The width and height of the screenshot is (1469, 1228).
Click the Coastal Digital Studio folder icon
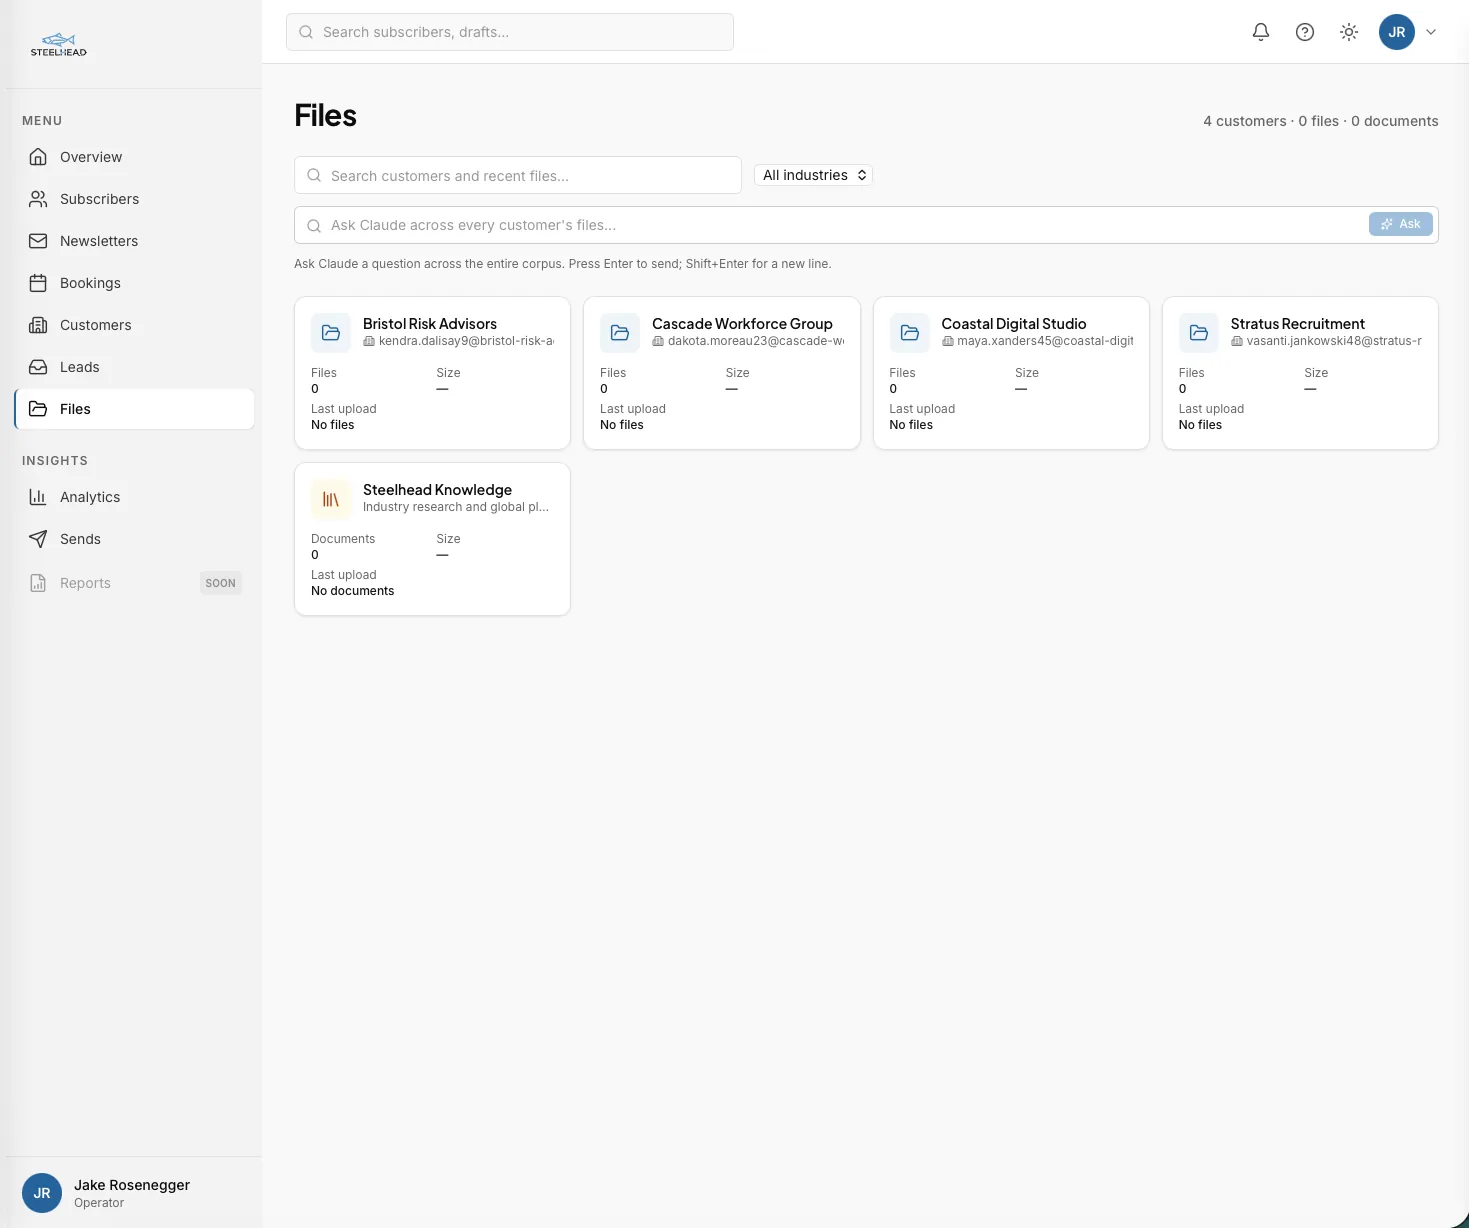(910, 333)
